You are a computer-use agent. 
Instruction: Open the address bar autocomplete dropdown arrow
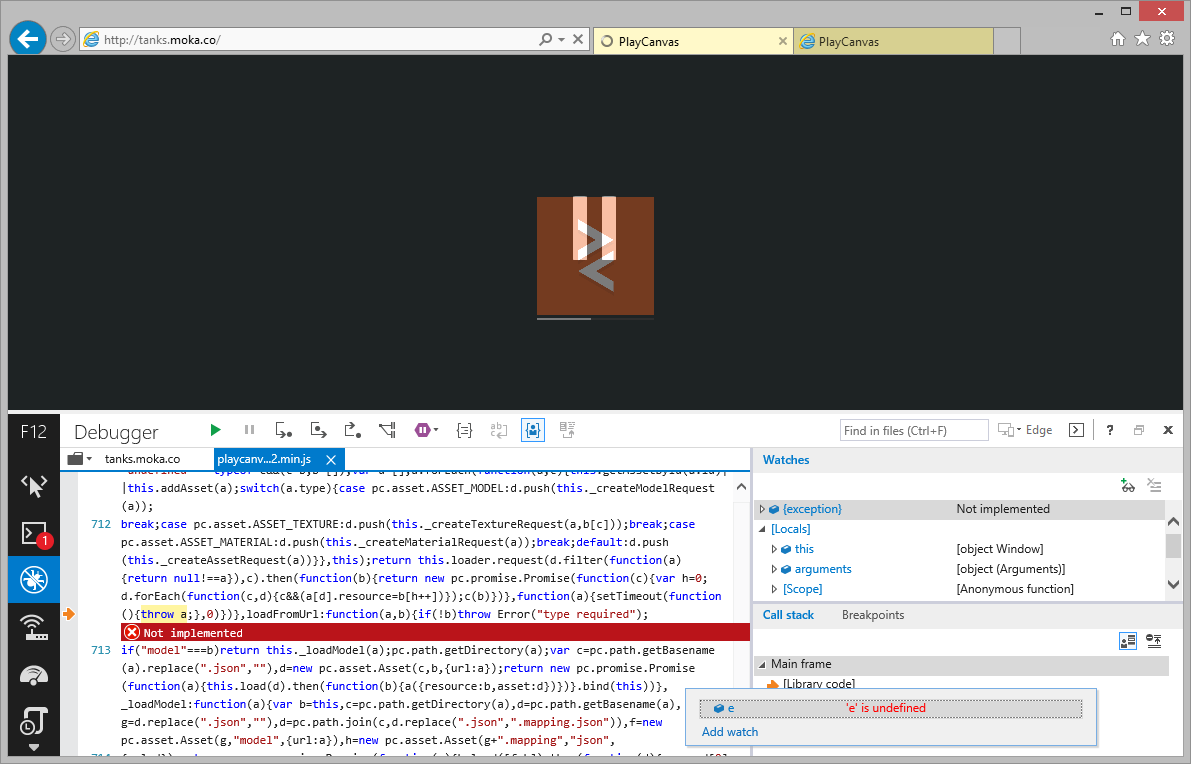pos(561,39)
